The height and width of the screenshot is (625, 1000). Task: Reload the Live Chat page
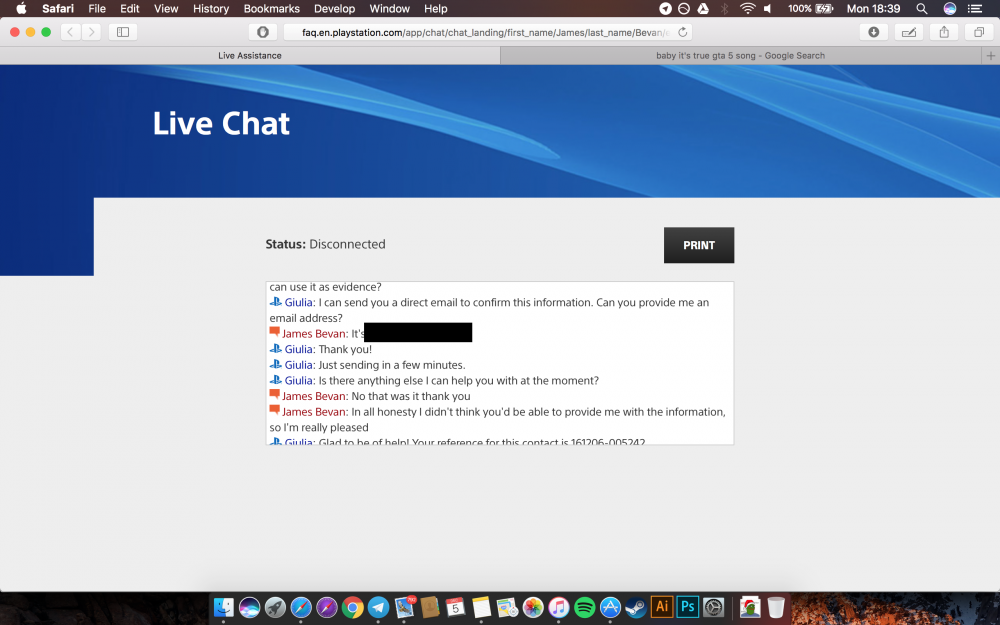[x=682, y=31]
